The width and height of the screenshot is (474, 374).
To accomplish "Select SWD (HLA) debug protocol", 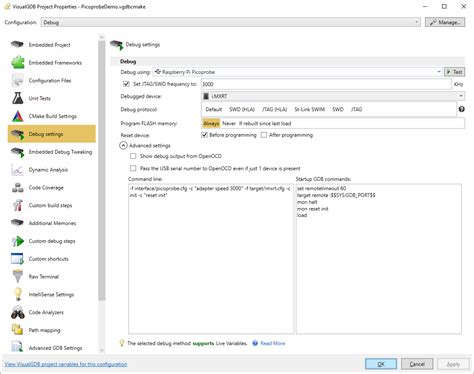I will pyautogui.click(x=242, y=109).
